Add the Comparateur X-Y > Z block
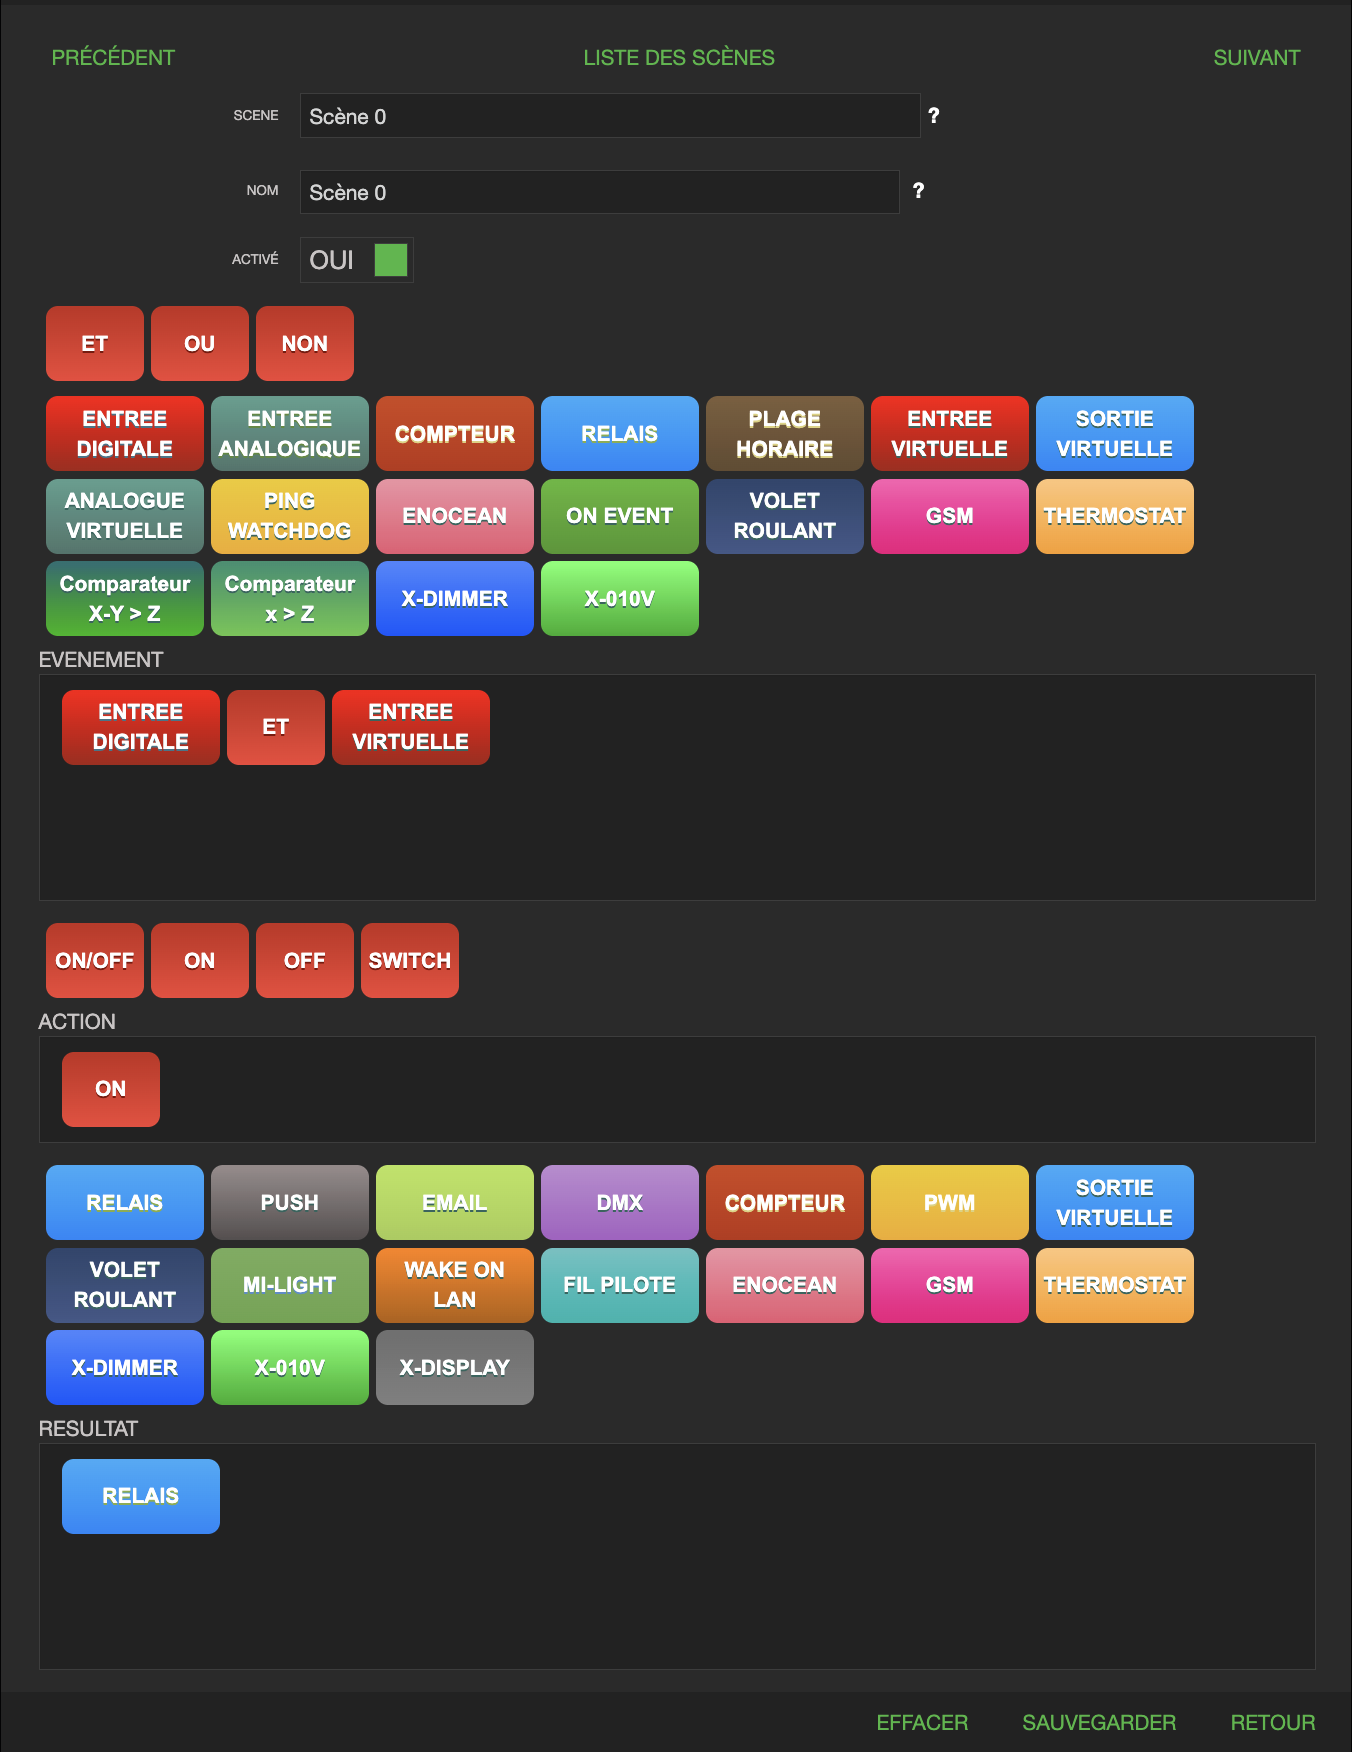The height and width of the screenshot is (1752, 1352). click(124, 599)
